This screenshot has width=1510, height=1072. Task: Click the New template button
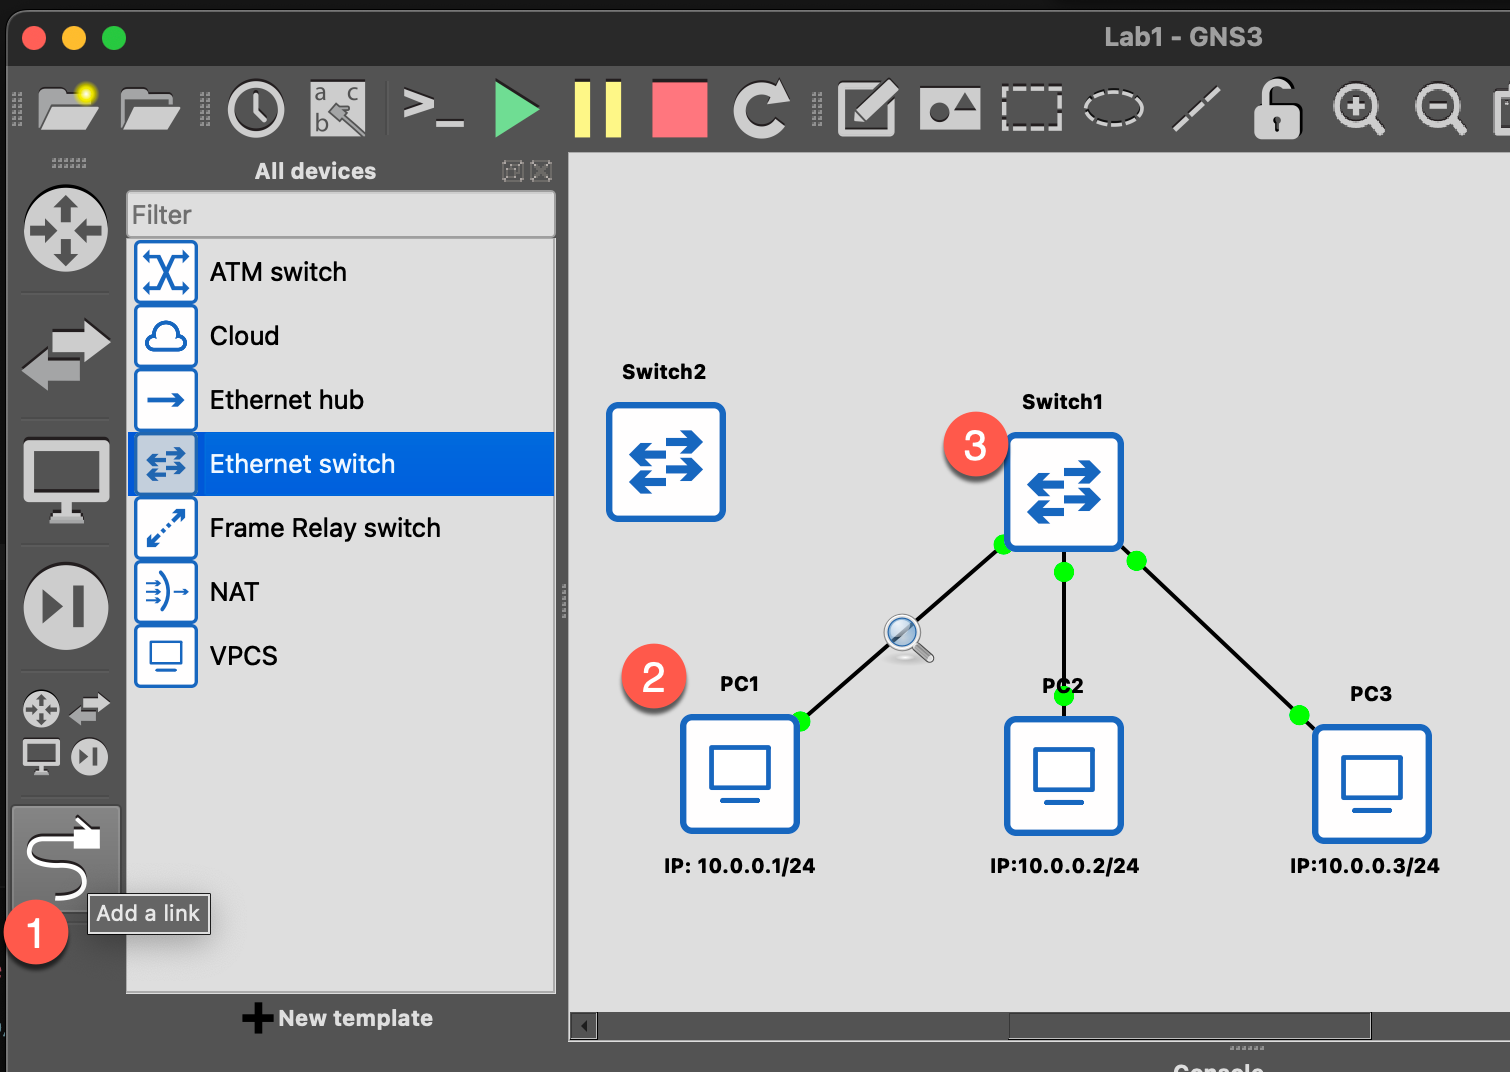[x=338, y=1018]
